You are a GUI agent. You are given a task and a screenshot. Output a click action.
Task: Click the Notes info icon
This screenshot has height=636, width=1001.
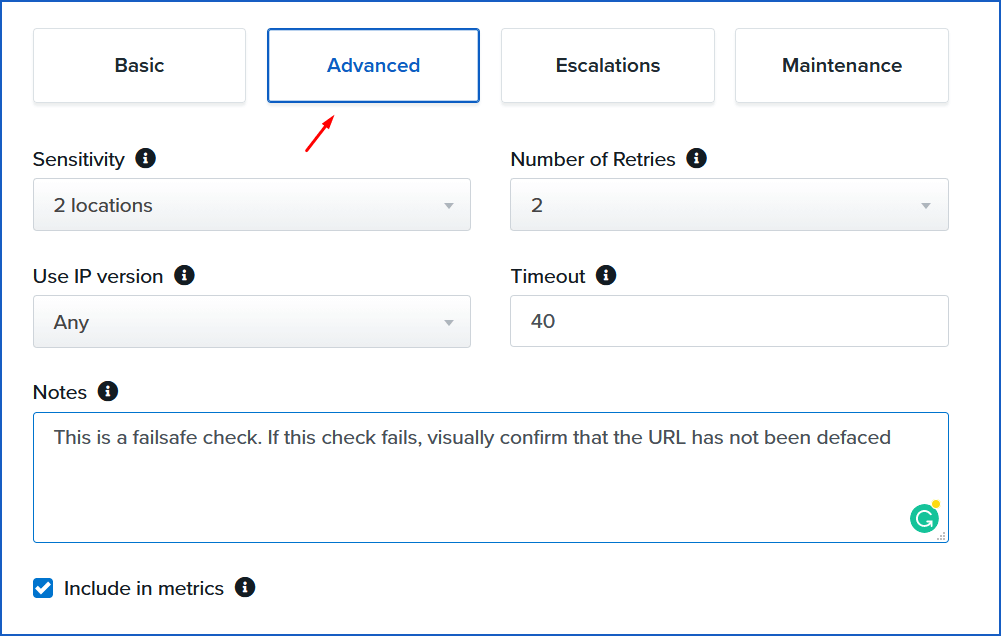(108, 391)
